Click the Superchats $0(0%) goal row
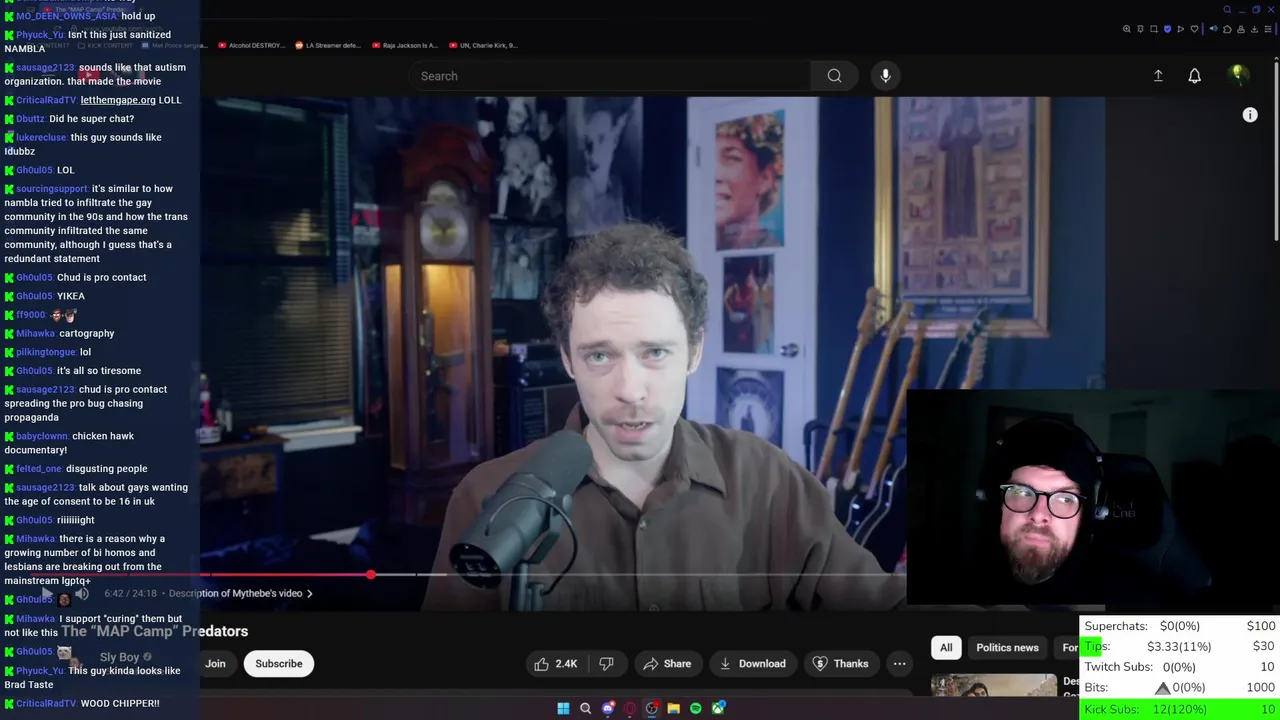The image size is (1280, 720). coord(1180,626)
